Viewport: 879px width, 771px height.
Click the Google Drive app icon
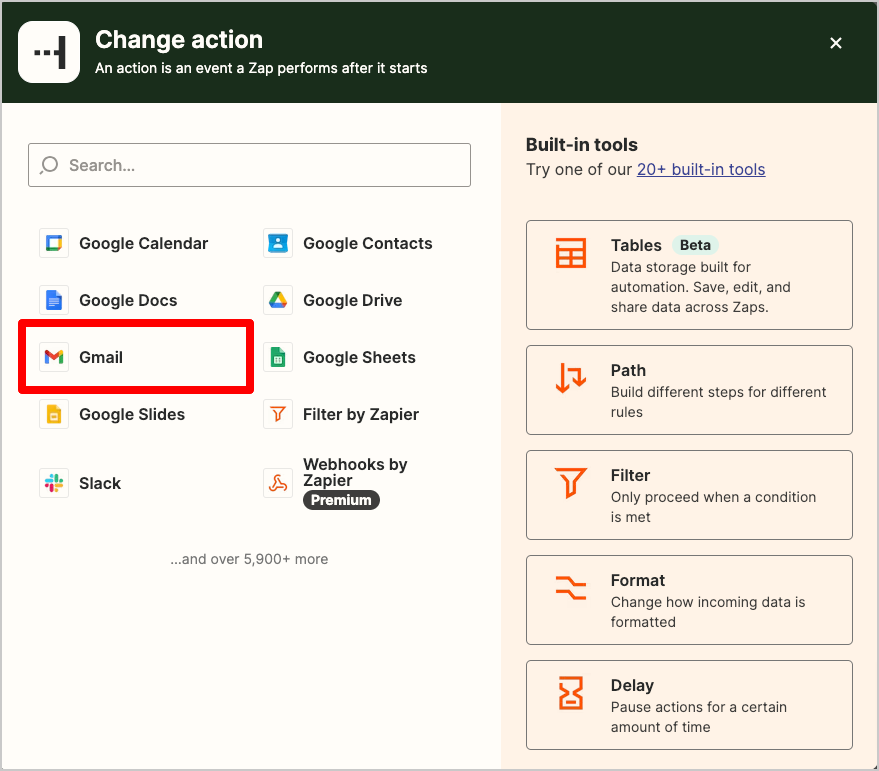point(278,300)
